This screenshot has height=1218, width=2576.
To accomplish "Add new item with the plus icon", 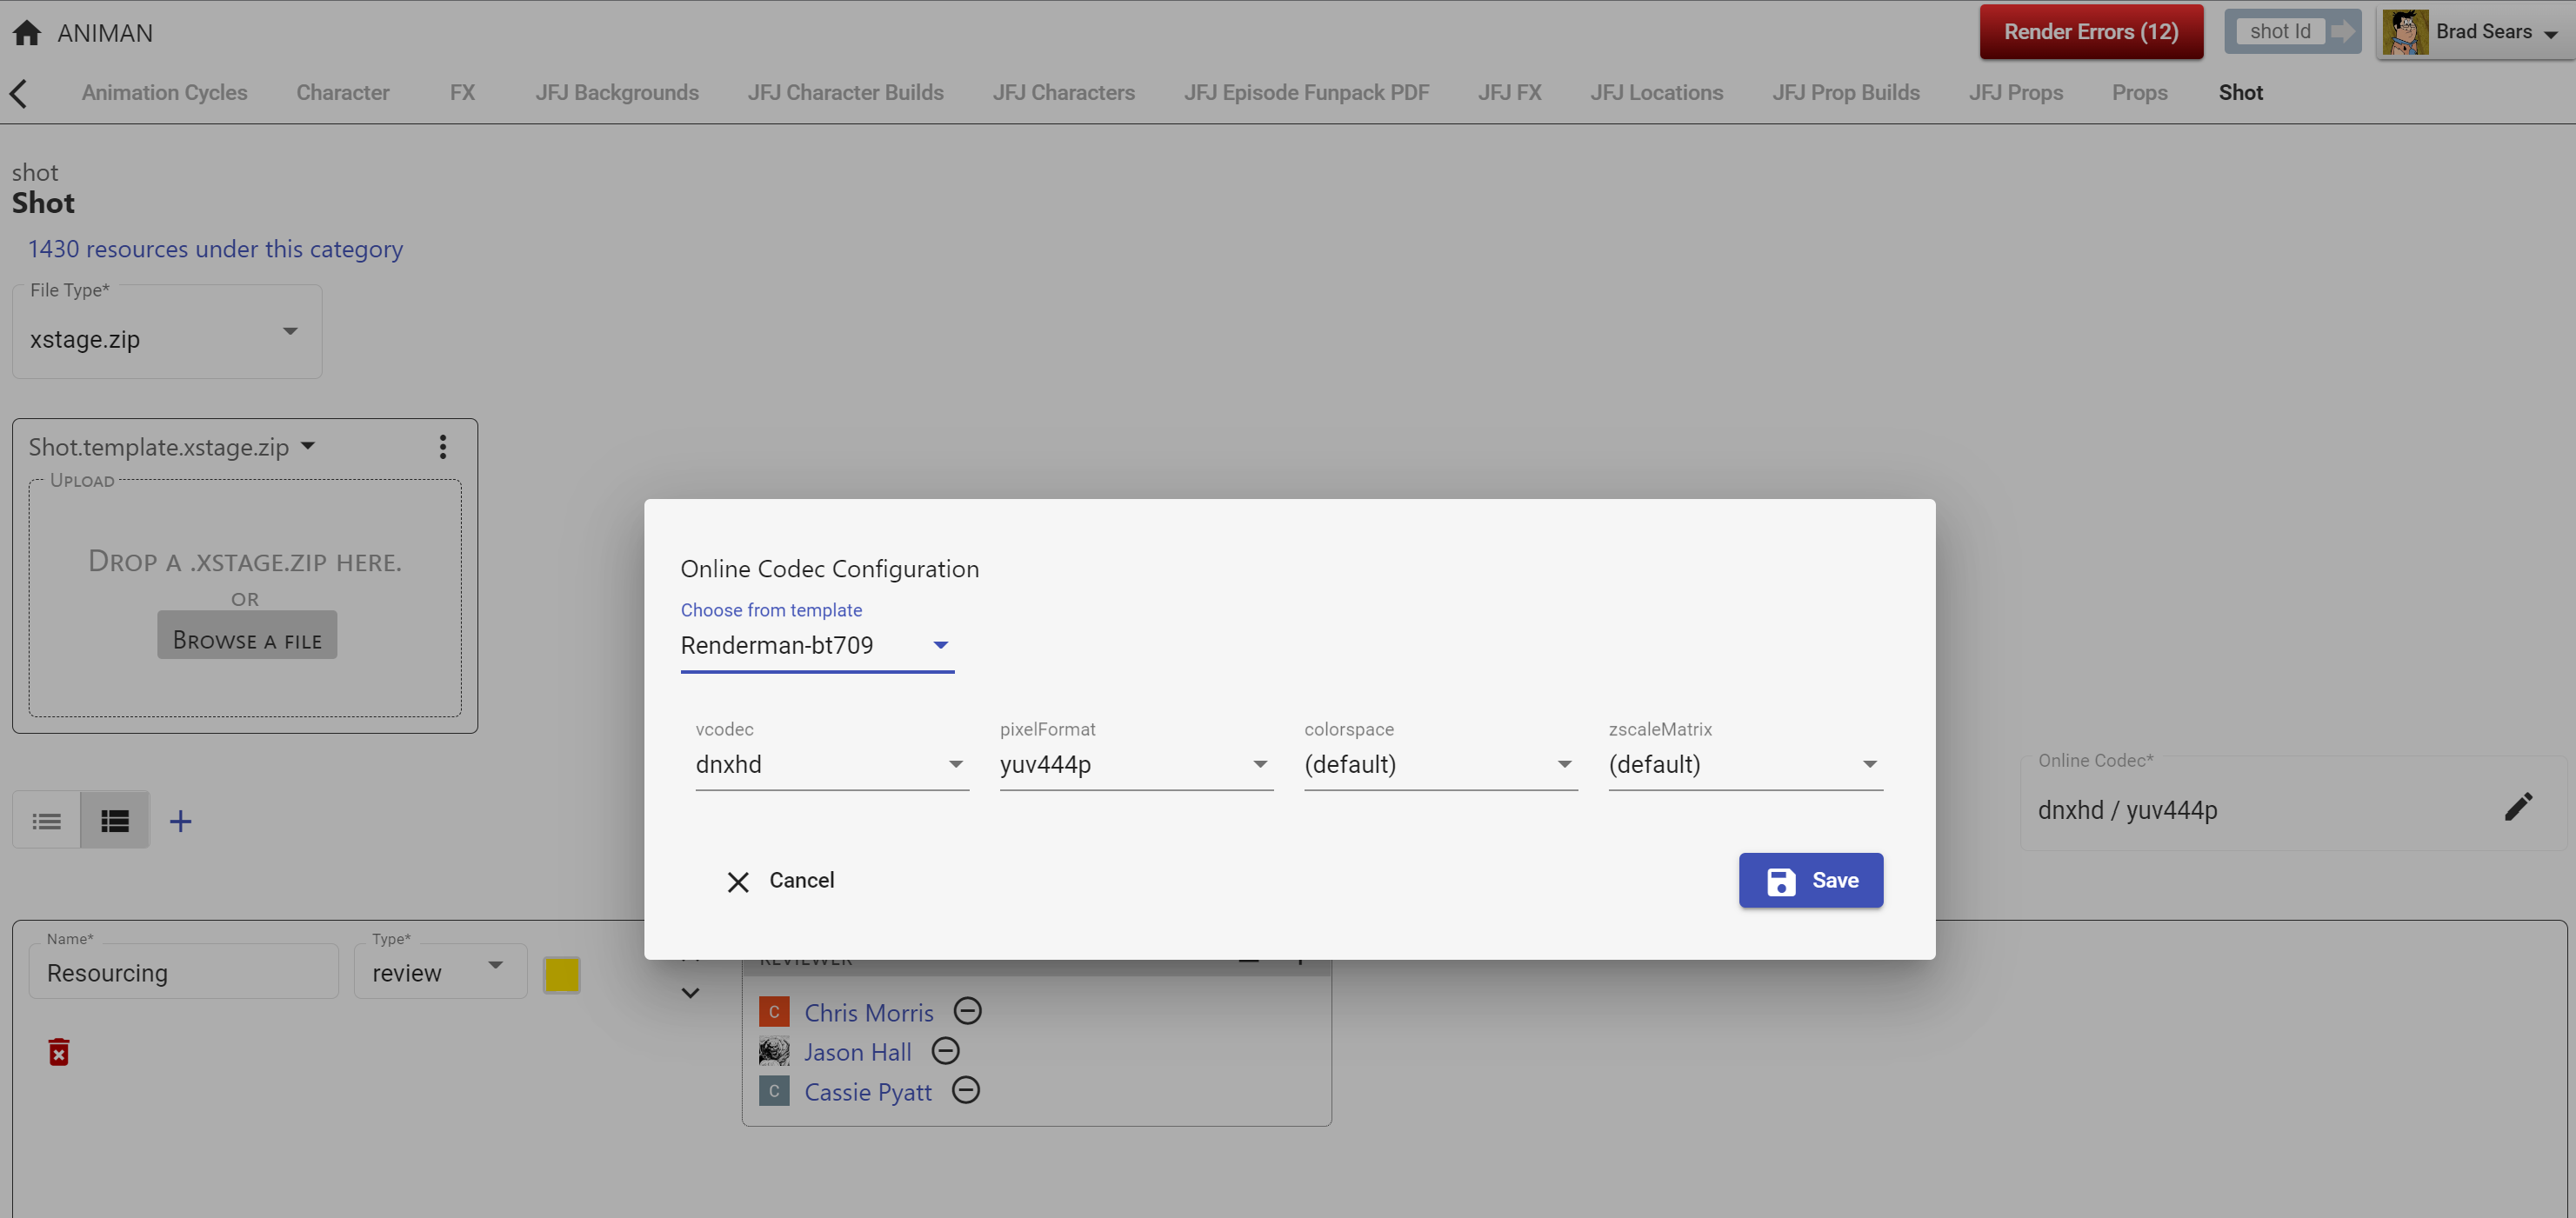I will coord(180,821).
